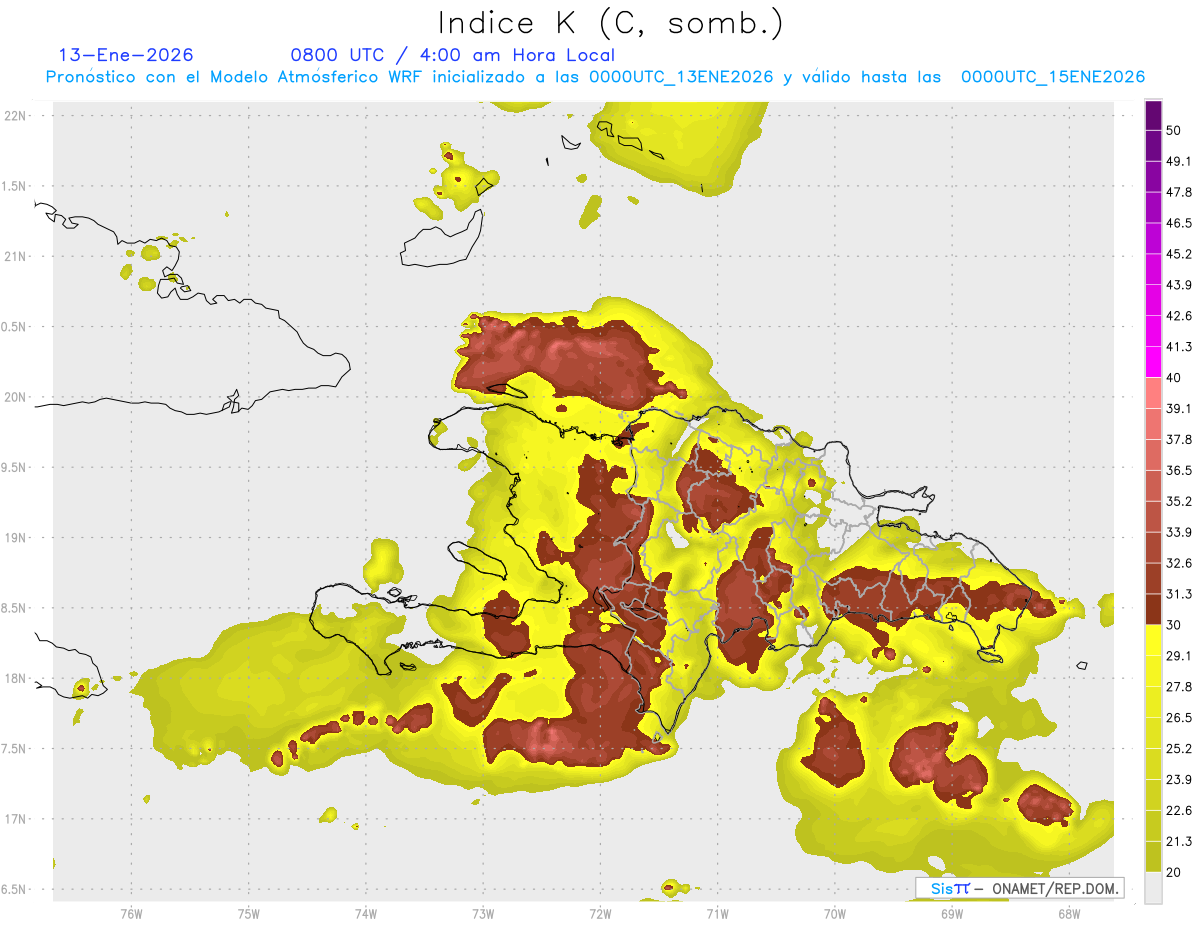Image resolution: width=1200 pixels, height=927 pixels.
Task: Click the latitude label "7.5N"
Action: coord(13,748)
